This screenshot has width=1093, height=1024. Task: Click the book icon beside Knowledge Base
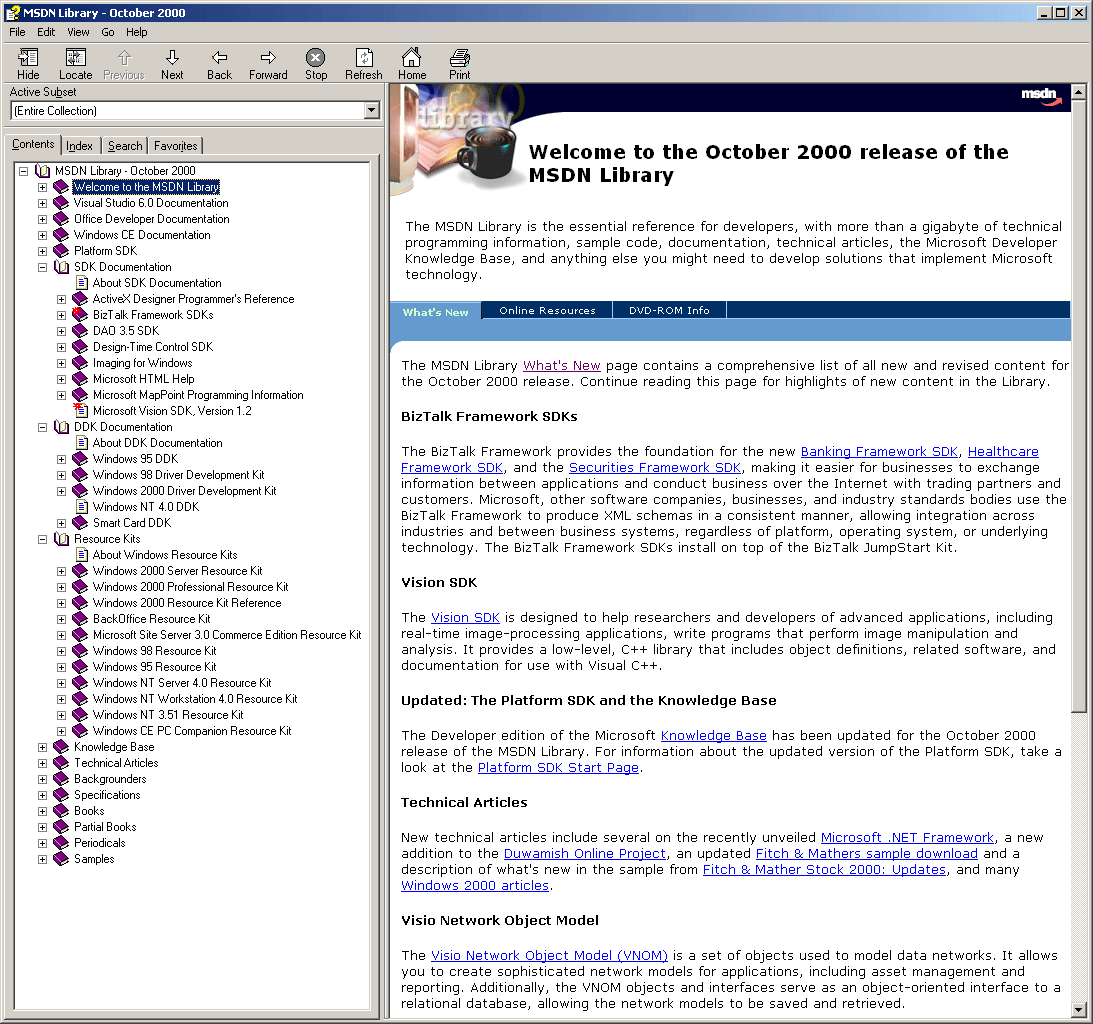(61, 747)
